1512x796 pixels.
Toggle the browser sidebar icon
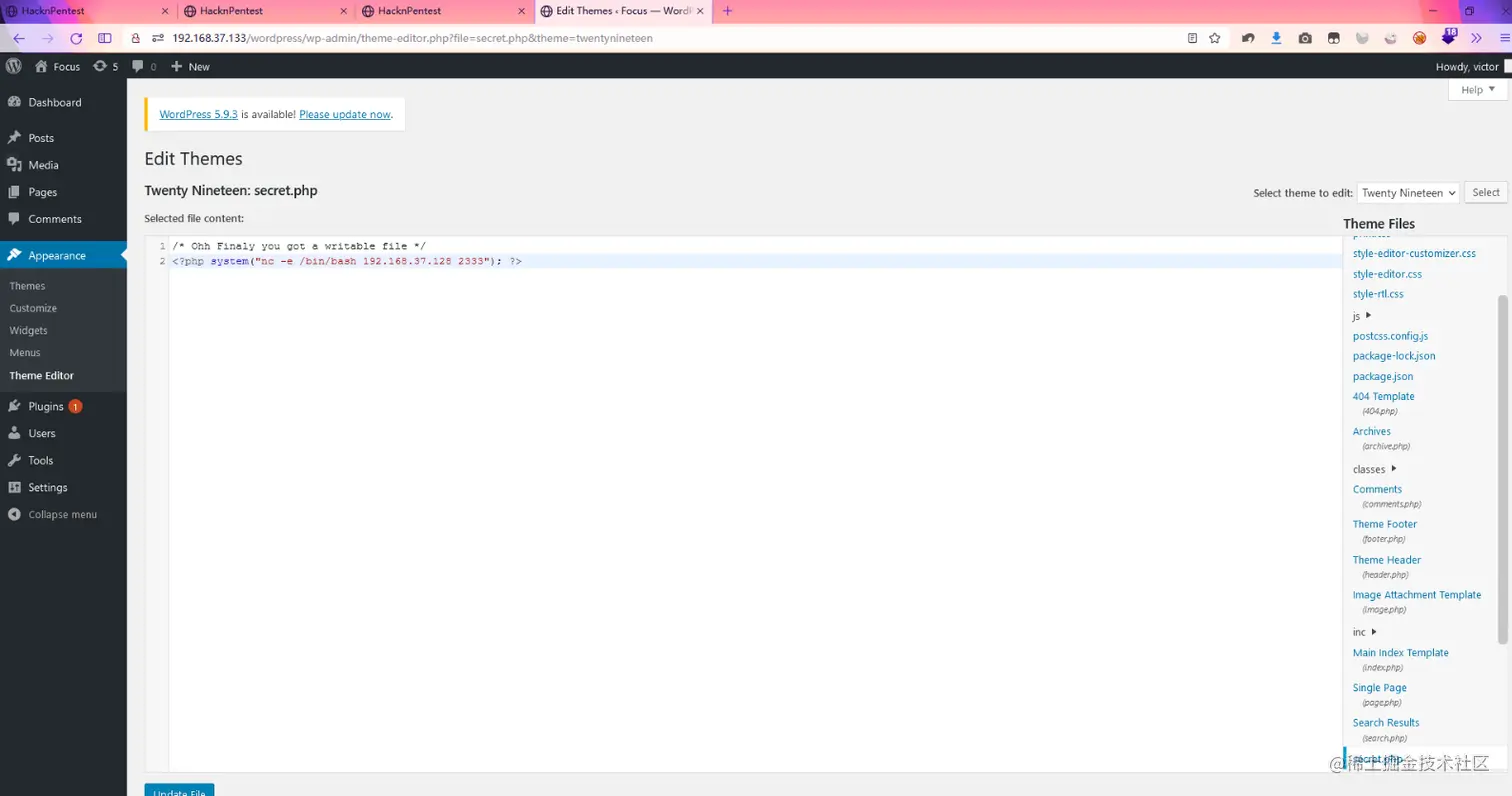pos(105,38)
